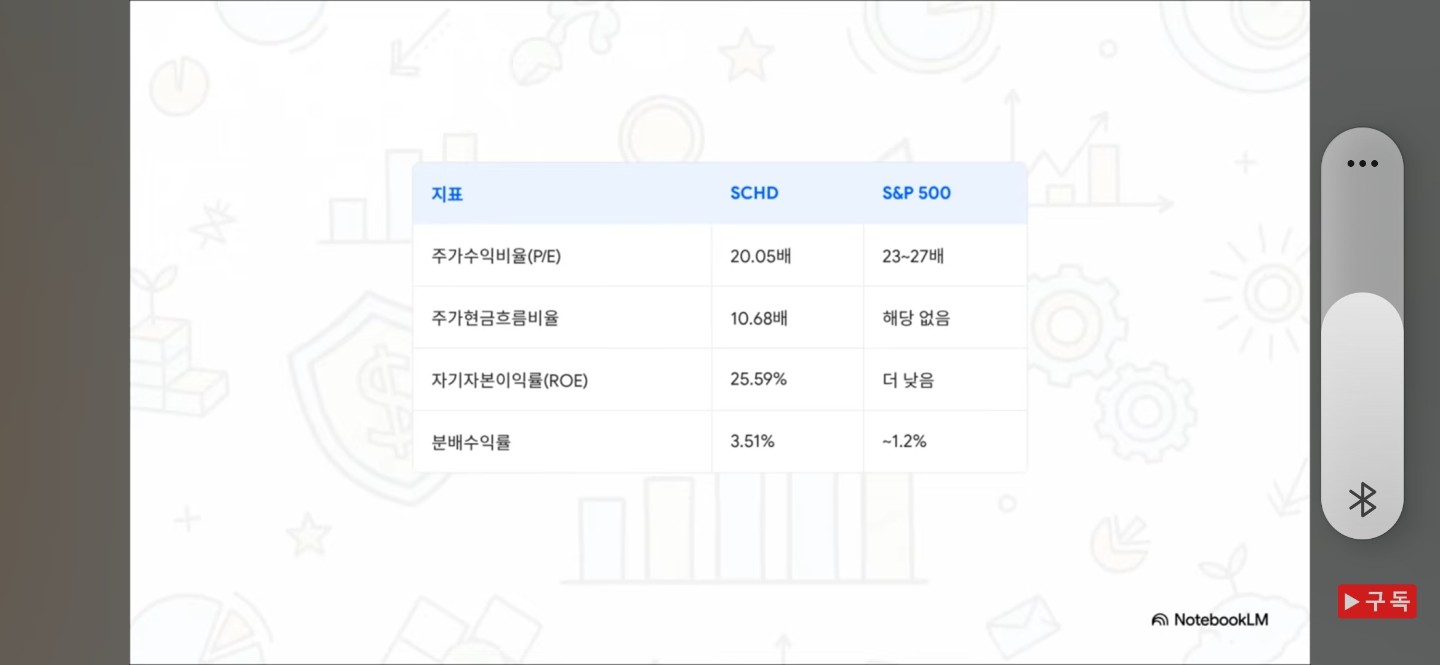Click the 자기자본이익률(ROE) row label

coord(510,380)
